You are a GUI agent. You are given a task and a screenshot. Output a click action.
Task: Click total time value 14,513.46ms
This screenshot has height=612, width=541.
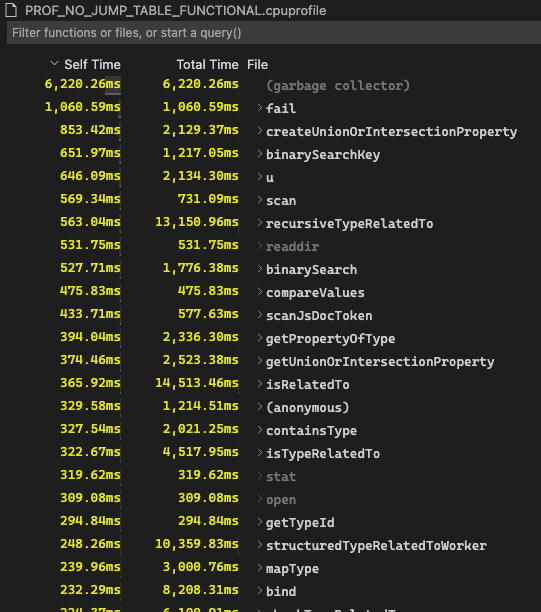(x=197, y=383)
